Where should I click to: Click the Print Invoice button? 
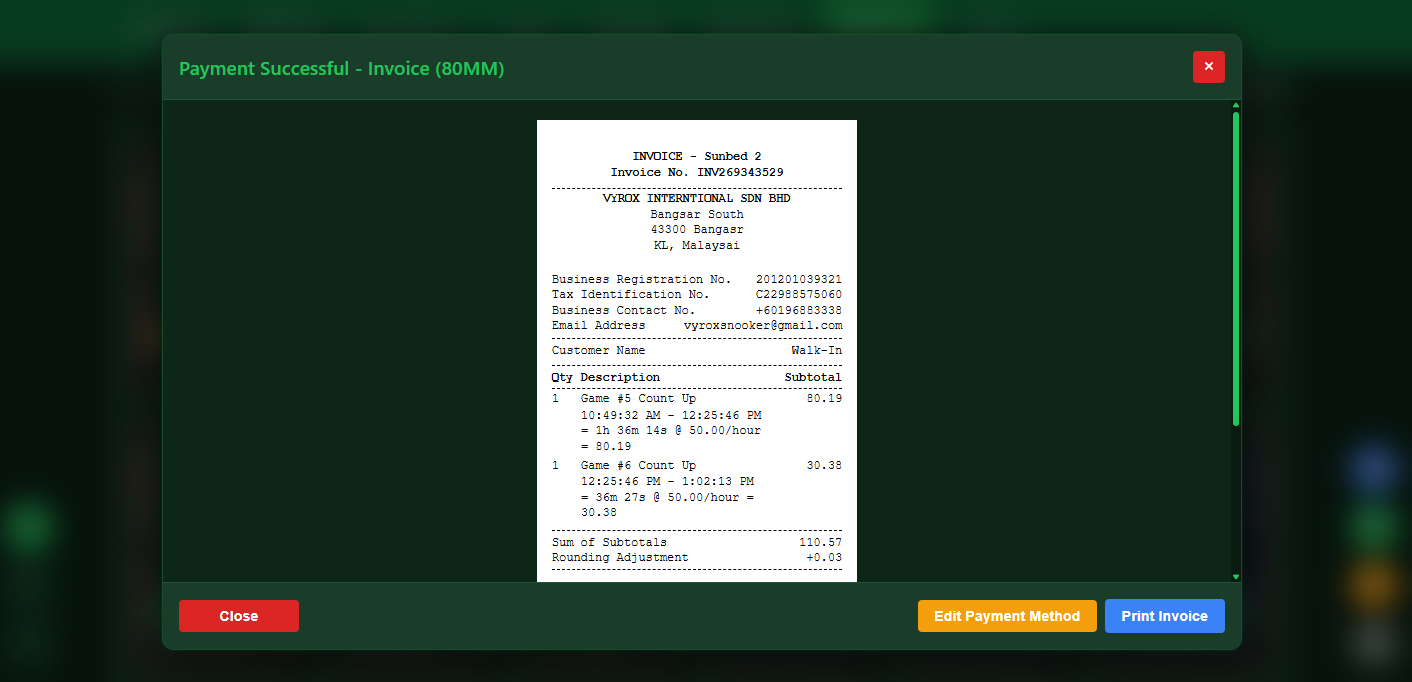[x=1164, y=616]
